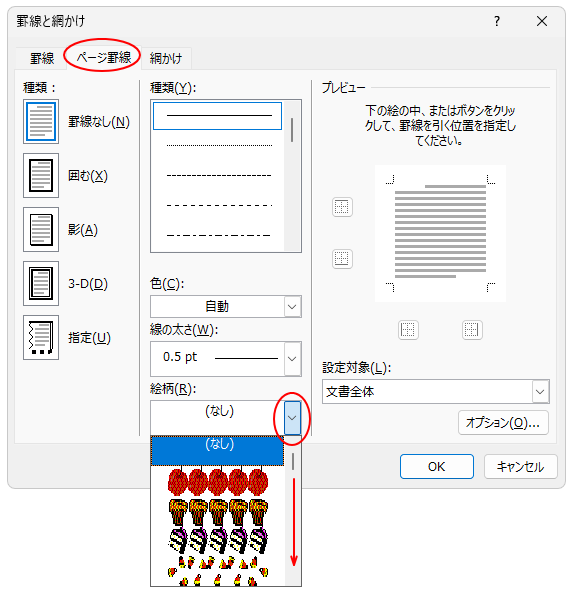
Task: Open the 色 (color) dropdown showing 自動
Action: tap(226, 306)
